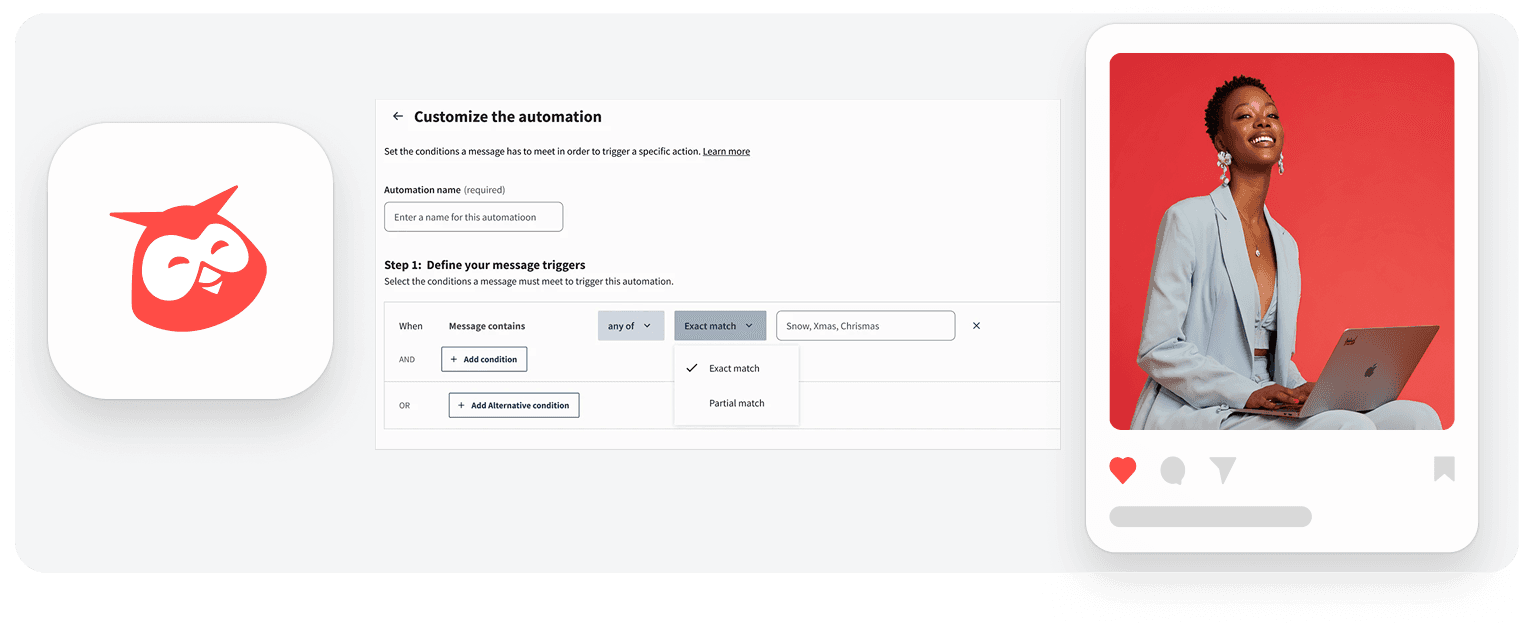Click the Hootsuite owl app icon
Image resolution: width=1527 pixels, height=625 pixels.
click(x=190, y=260)
